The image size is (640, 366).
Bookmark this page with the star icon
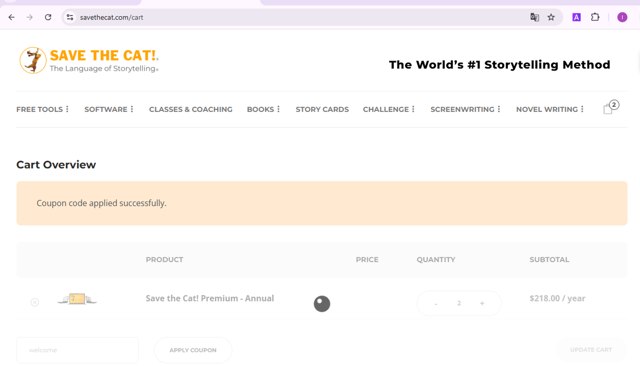pos(551,17)
